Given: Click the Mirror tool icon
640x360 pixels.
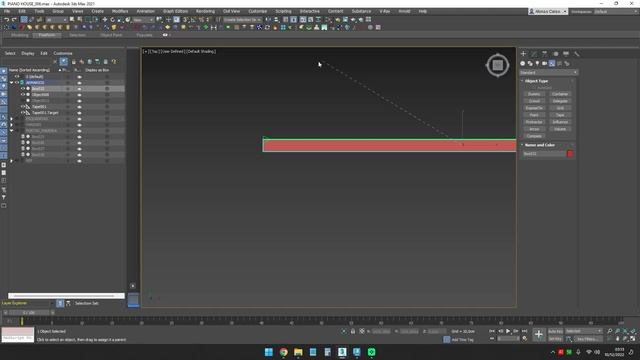Looking at the screenshot, I should [268, 19].
